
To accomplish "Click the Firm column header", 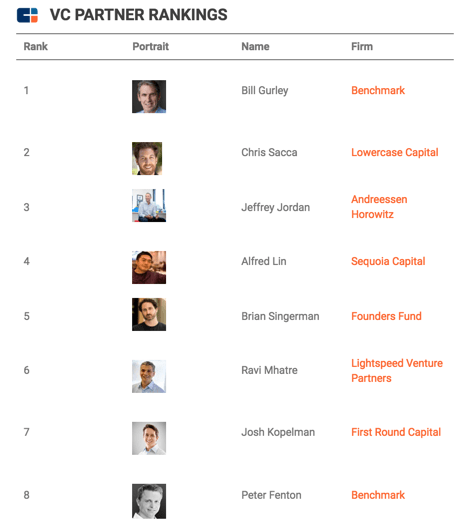I will pos(362,46).
